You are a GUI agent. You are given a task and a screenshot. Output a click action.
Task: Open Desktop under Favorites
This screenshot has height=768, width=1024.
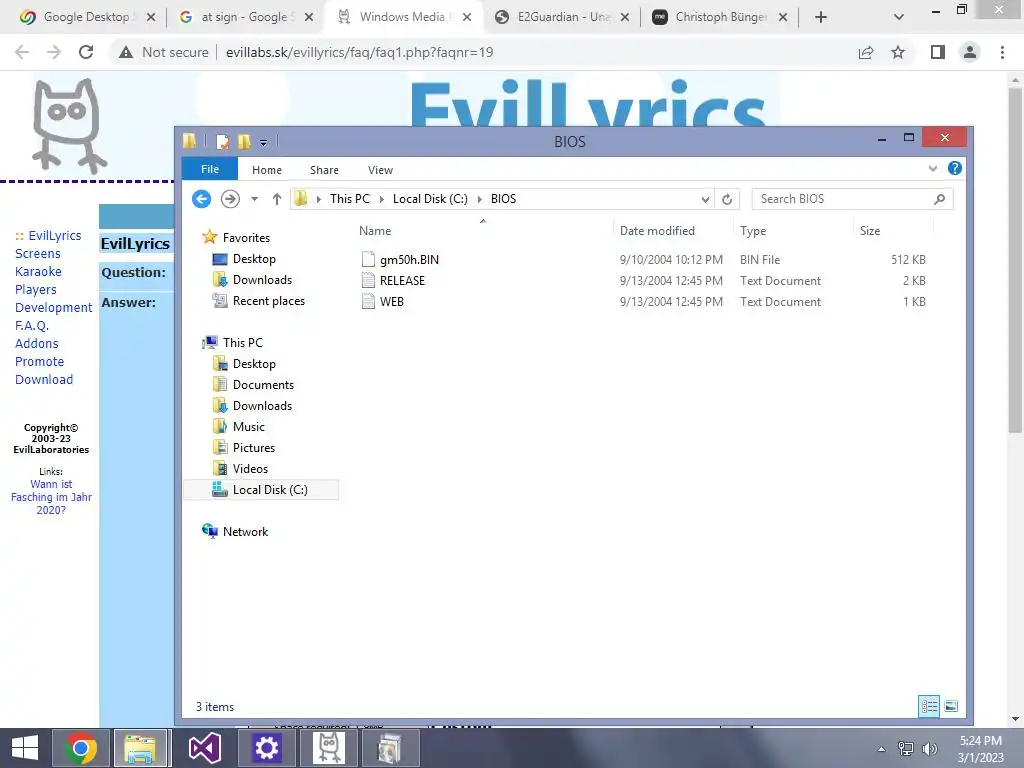click(254, 259)
